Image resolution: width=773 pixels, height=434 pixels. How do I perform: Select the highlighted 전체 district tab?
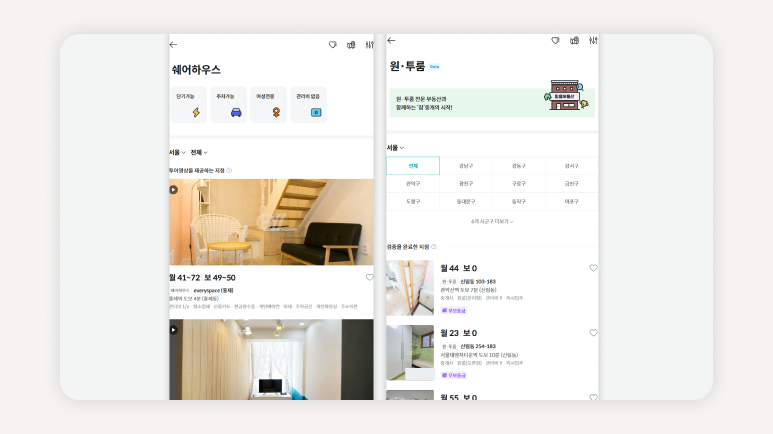(x=413, y=166)
